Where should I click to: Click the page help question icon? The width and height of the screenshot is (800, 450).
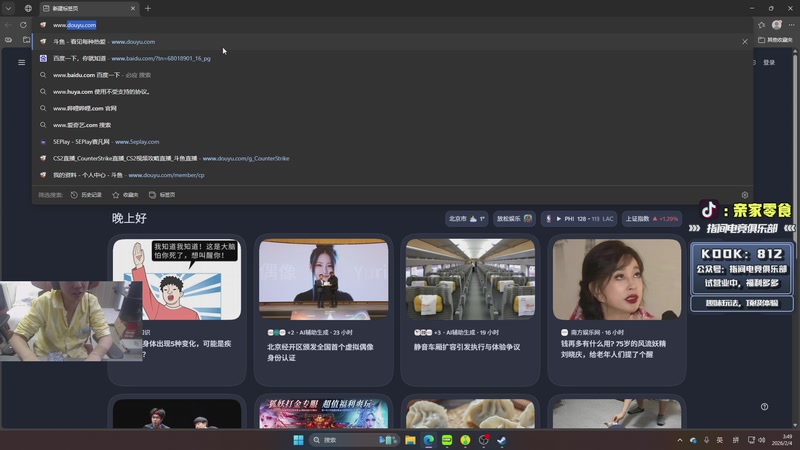[x=764, y=407]
